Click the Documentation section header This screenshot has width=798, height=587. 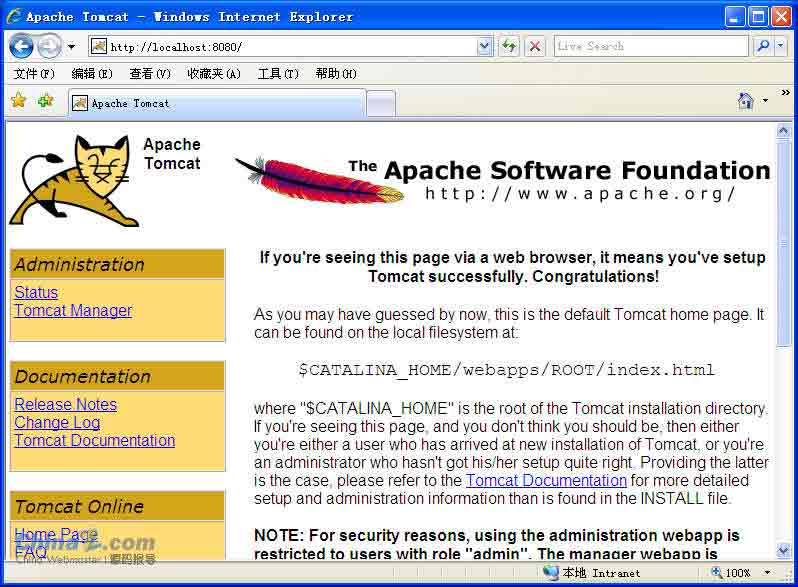pyautogui.click(x=117, y=376)
